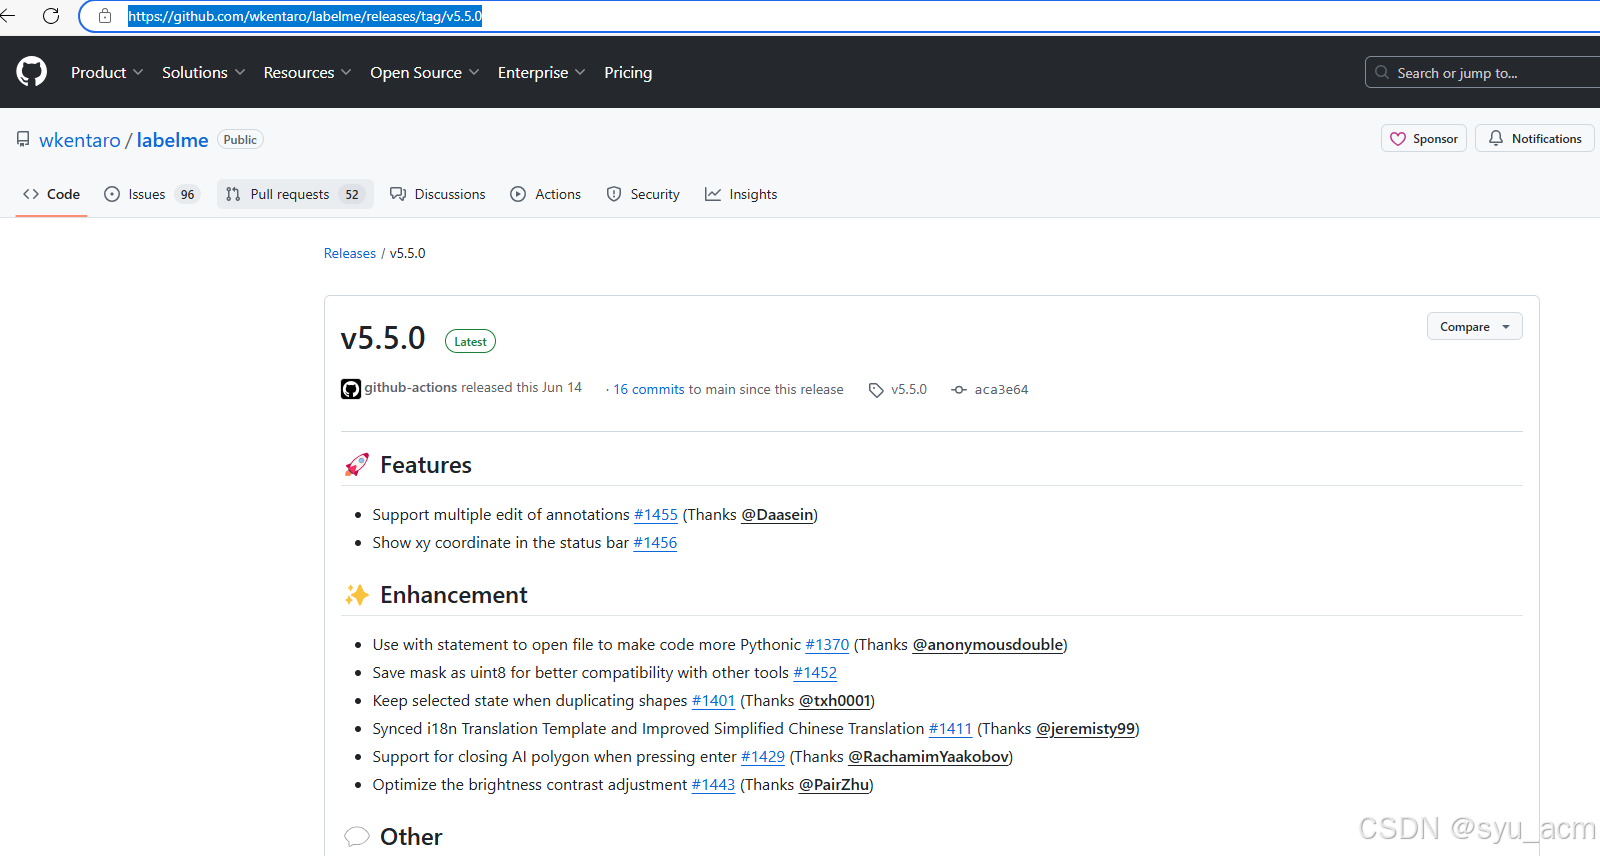Open pull request #1455
Image resolution: width=1600 pixels, height=856 pixels.
(656, 514)
